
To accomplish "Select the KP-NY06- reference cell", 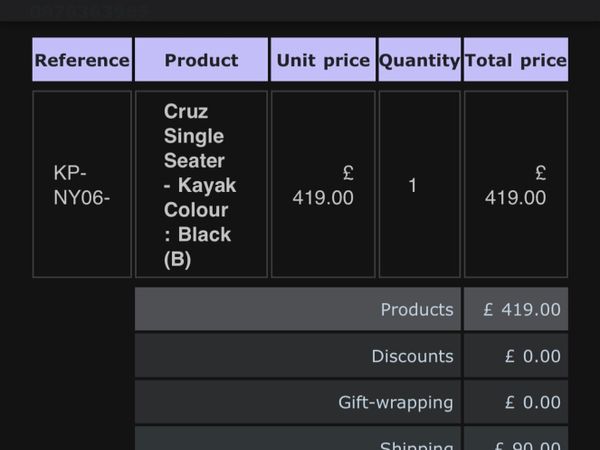I will tap(82, 184).
